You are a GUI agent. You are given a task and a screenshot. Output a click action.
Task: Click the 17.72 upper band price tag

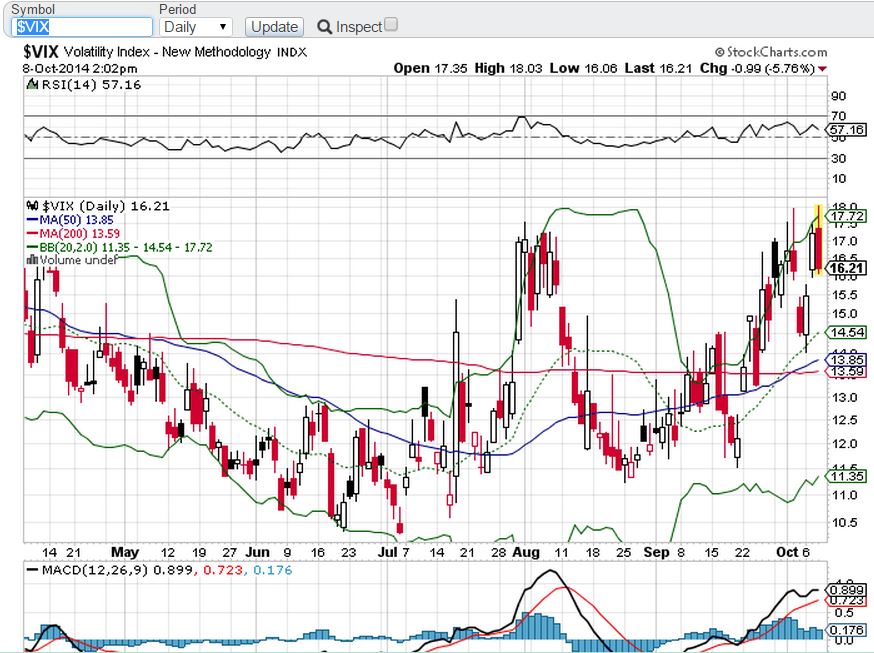click(847, 216)
